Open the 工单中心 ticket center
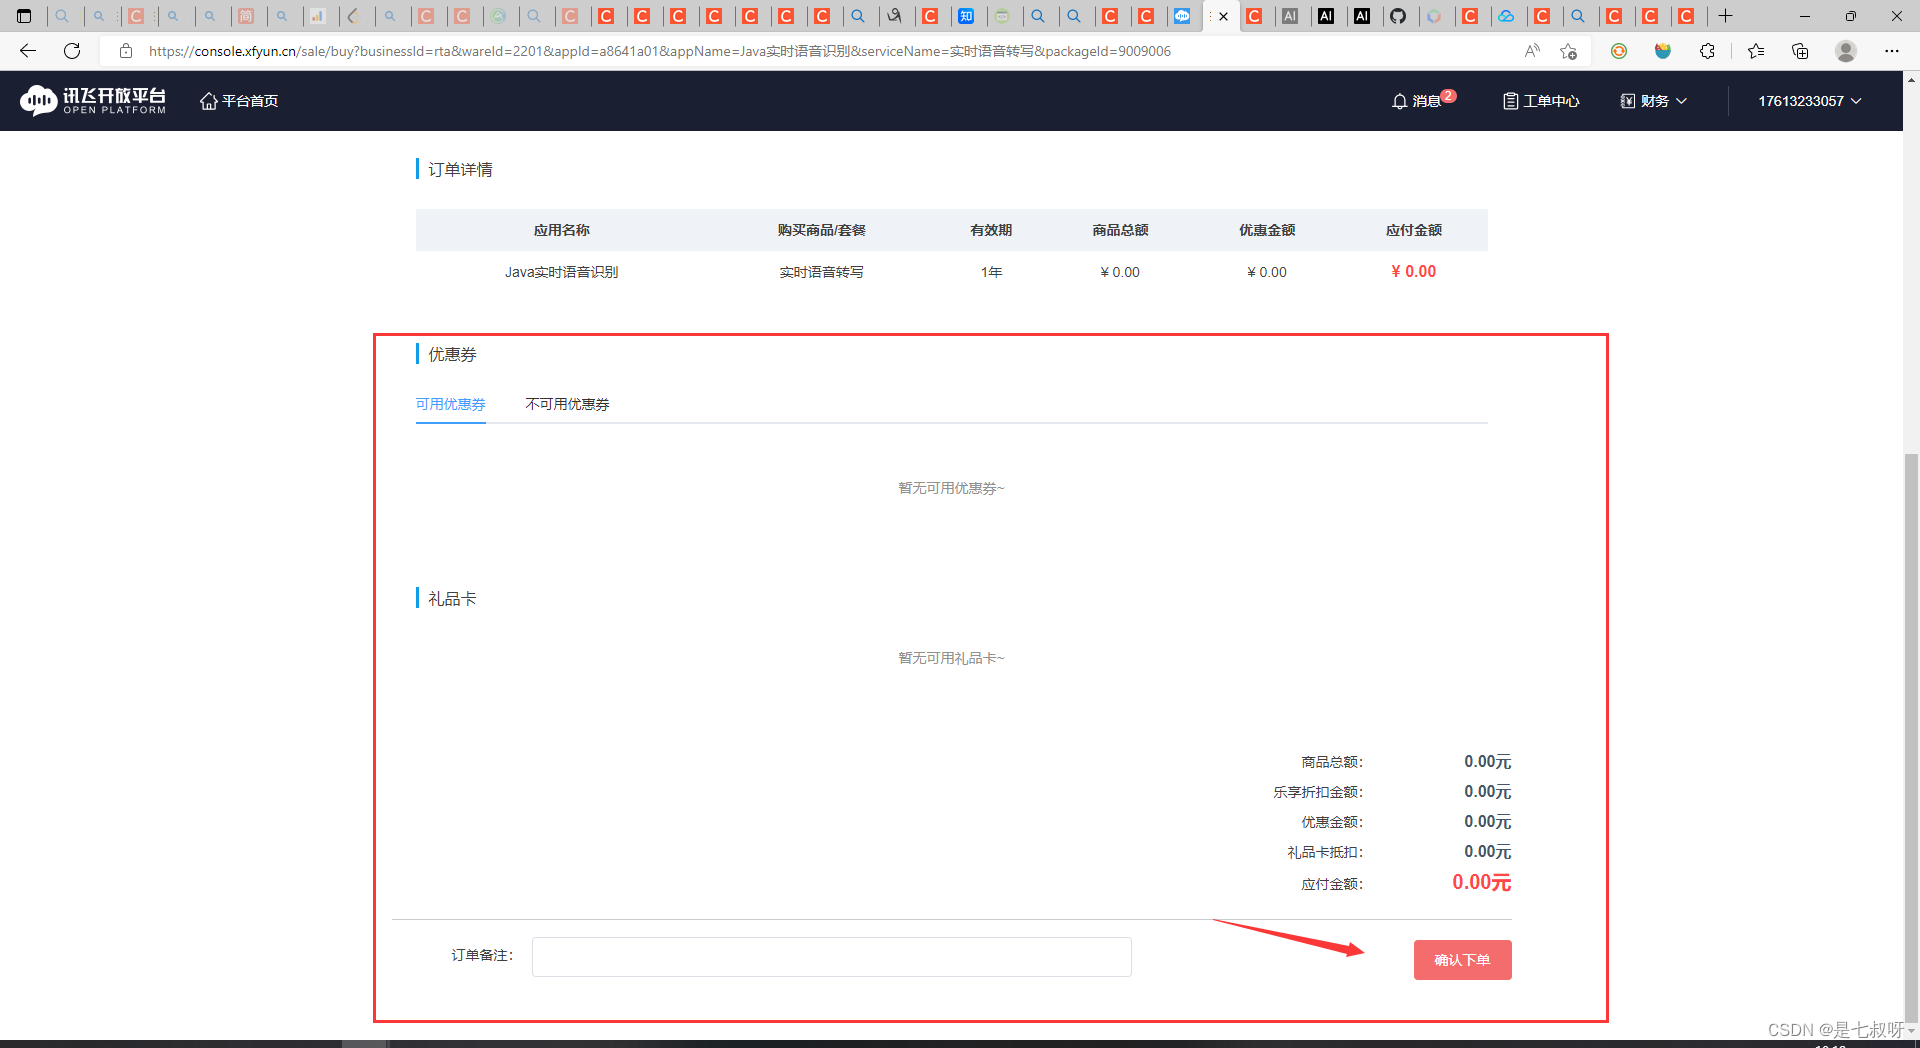This screenshot has width=1920, height=1048. tap(1541, 101)
